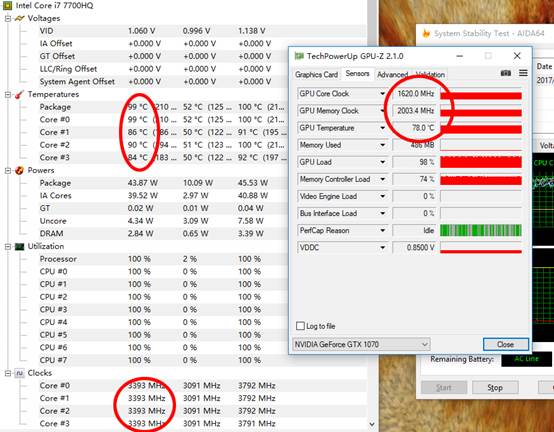The height and width of the screenshot is (432, 554).
Task: Click the Powers flame icon
Action: coord(19,170)
